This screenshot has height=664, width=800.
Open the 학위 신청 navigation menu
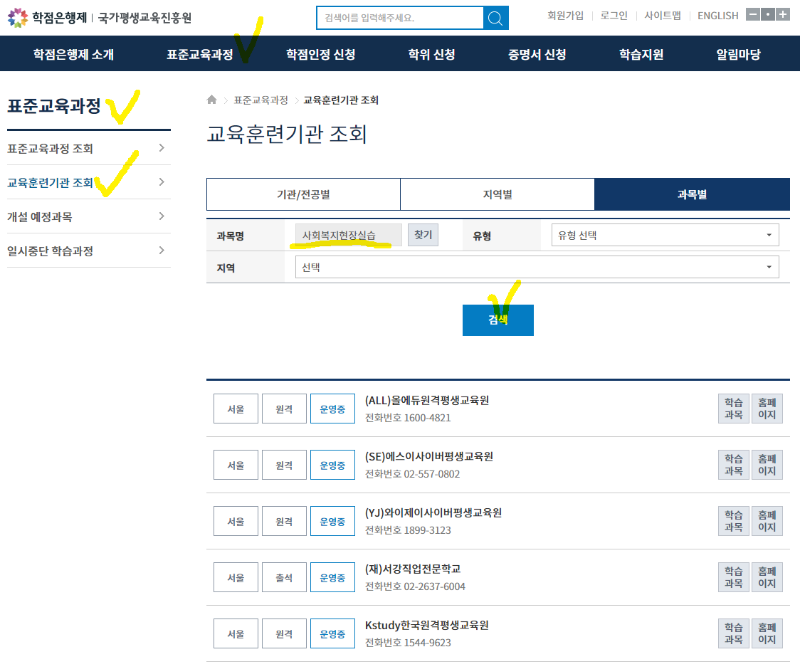click(x=430, y=56)
